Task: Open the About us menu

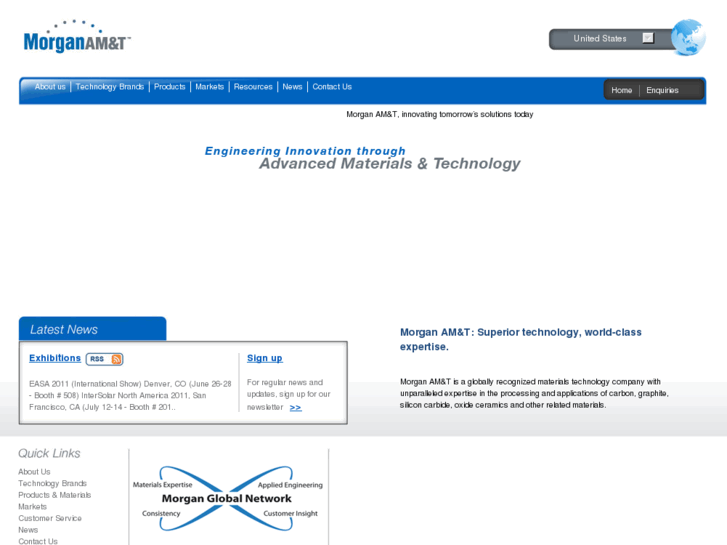Action: coord(50,87)
